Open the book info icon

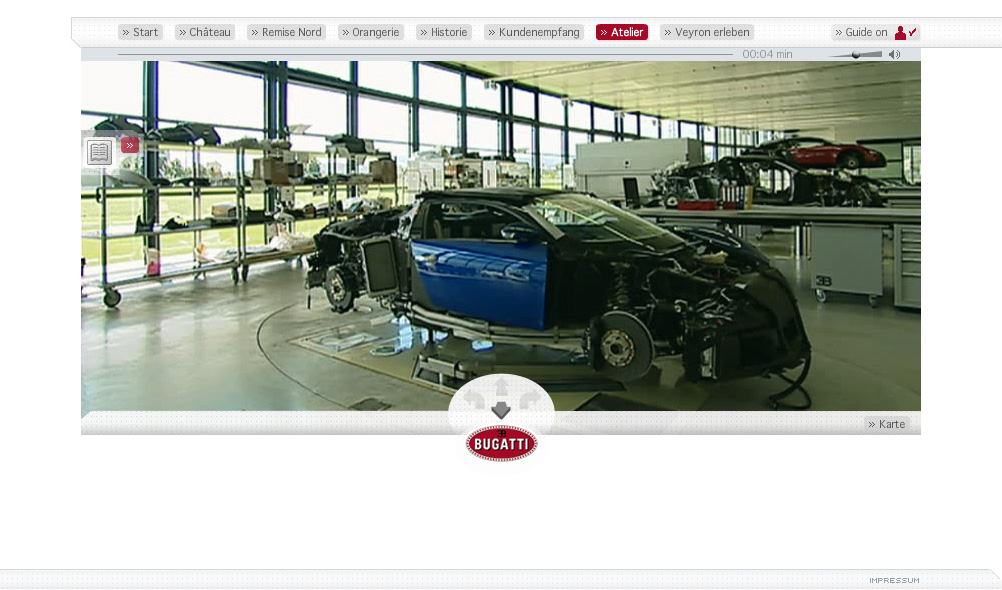pyautogui.click(x=99, y=152)
